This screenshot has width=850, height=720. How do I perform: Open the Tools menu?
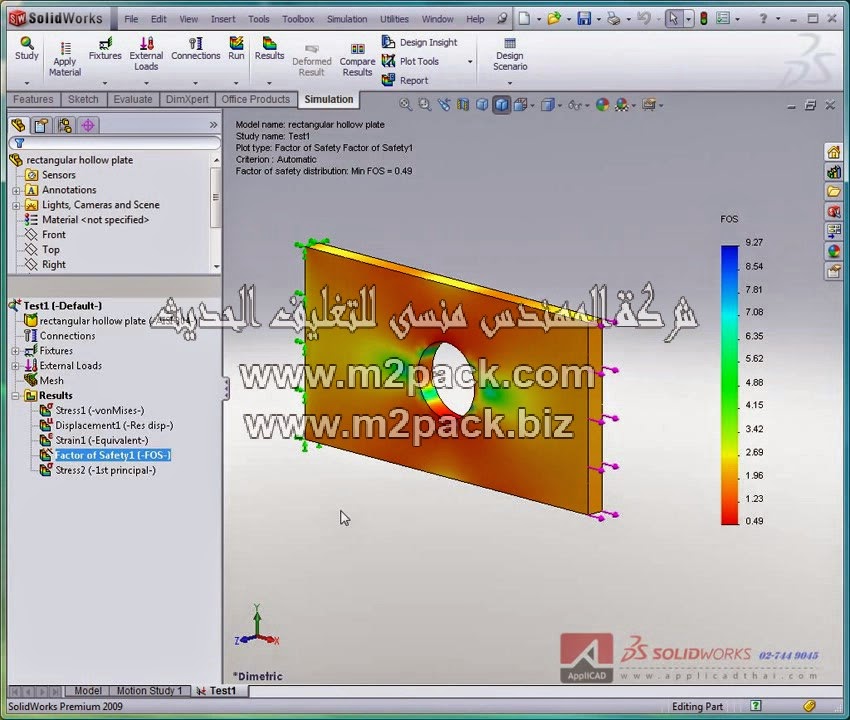(x=259, y=19)
